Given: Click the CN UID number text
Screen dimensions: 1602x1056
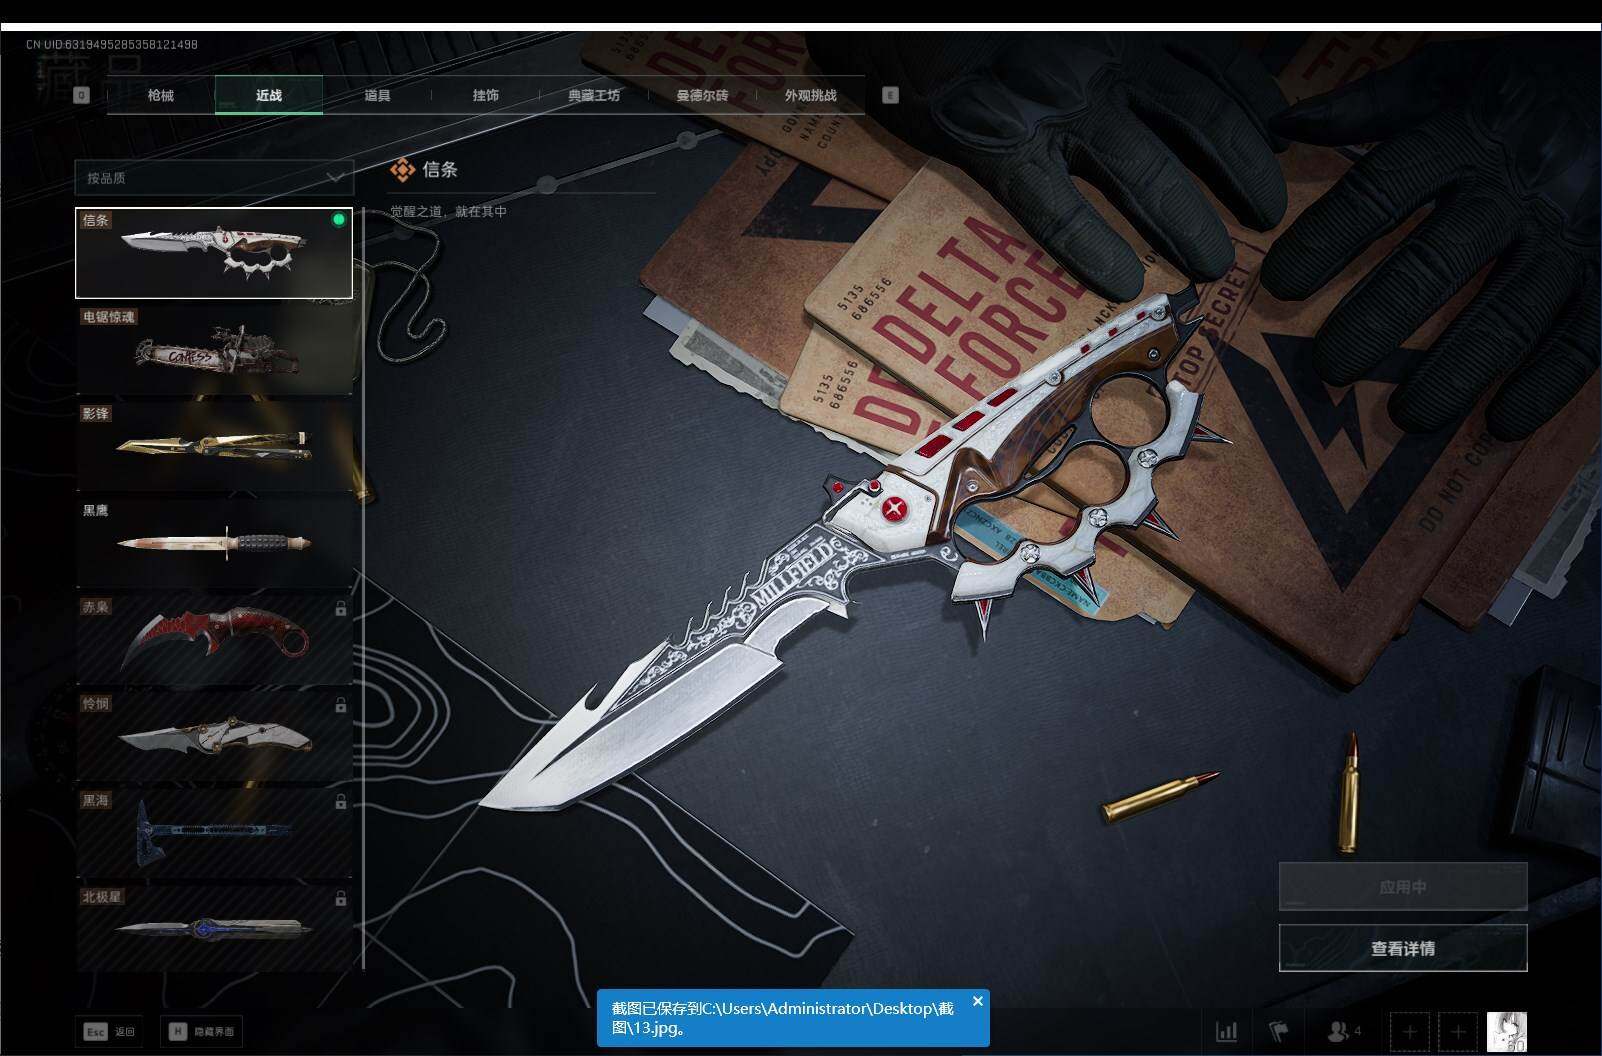Looking at the screenshot, I should point(112,45).
